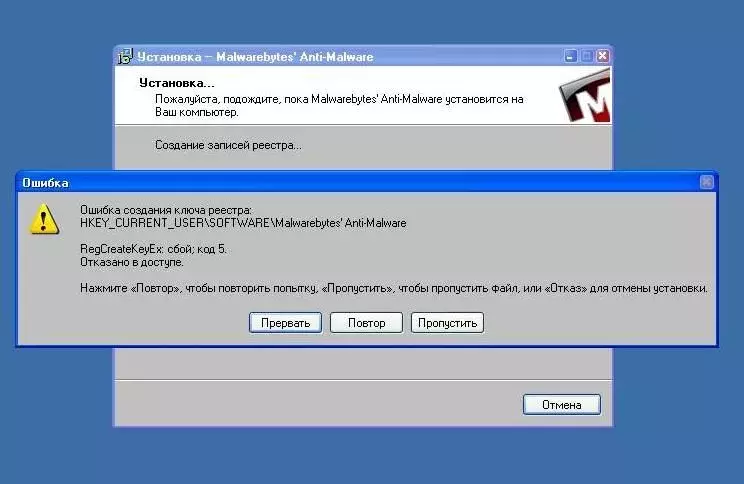This screenshot has height=484, width=744.
Task: Click the 'RegCreateKeyEx: сбой; код 5.' text
Action: pyautogui.click(x=153, y=249)
